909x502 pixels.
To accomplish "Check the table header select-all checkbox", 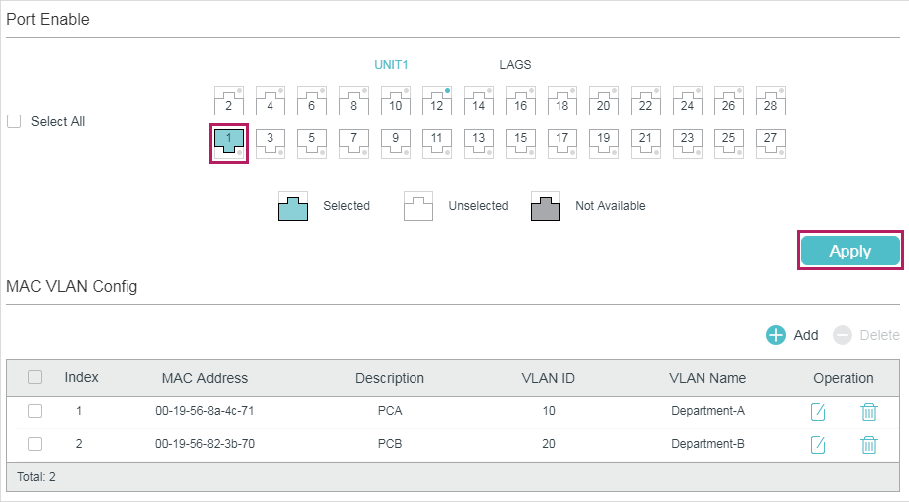I will [35, 377].
